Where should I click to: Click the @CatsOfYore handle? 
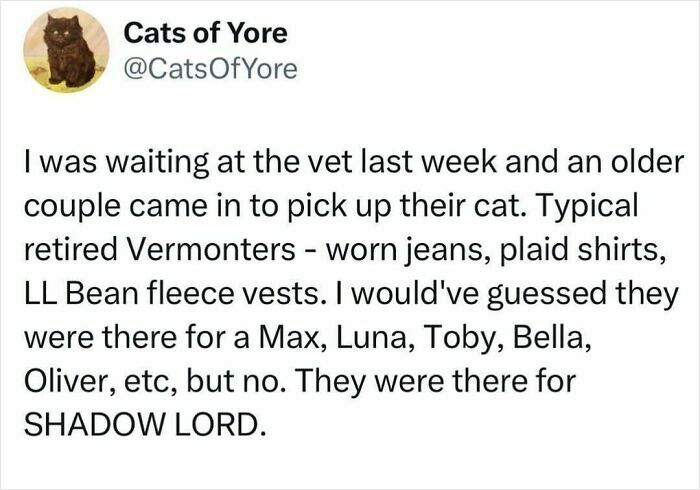[x=210, y=68]
